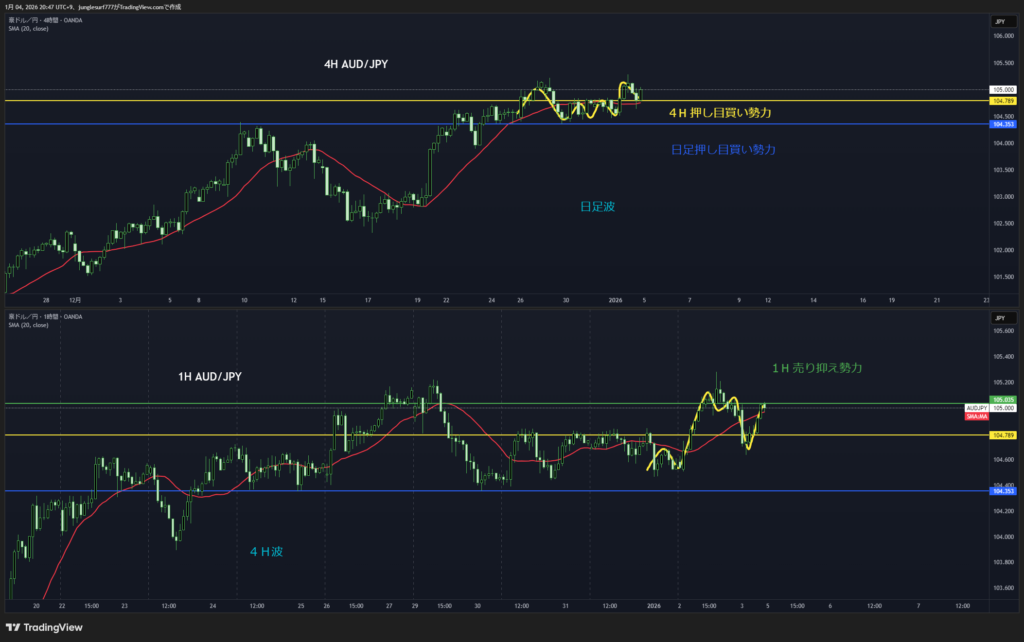This screenshot has width=1024, height=642.
Task: Select the white 105.000 price label on 4H chart
Action: (1002, 89)
